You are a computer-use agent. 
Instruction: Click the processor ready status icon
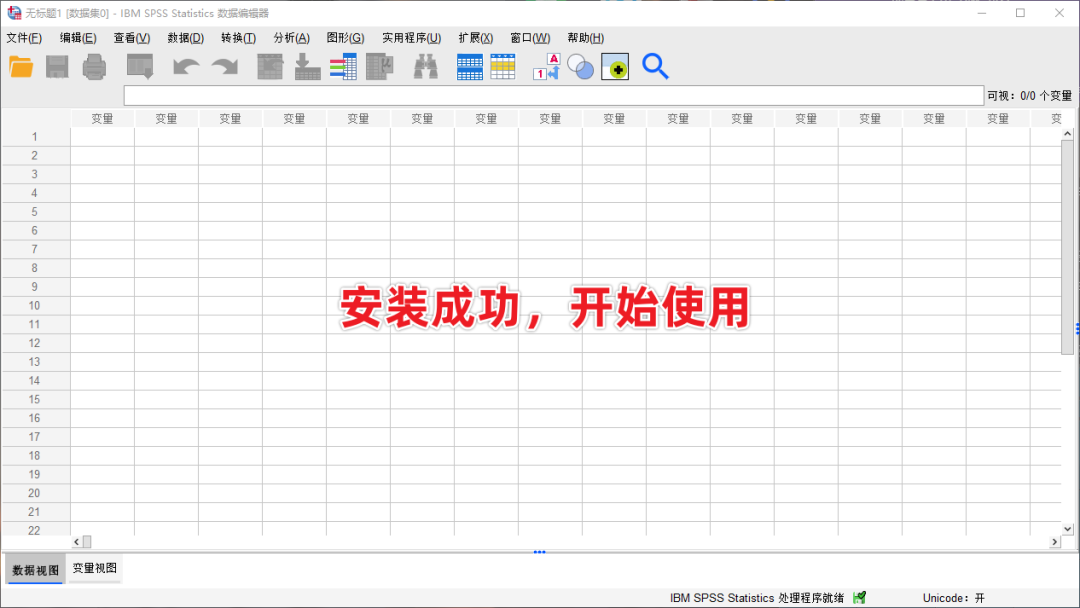860,598
